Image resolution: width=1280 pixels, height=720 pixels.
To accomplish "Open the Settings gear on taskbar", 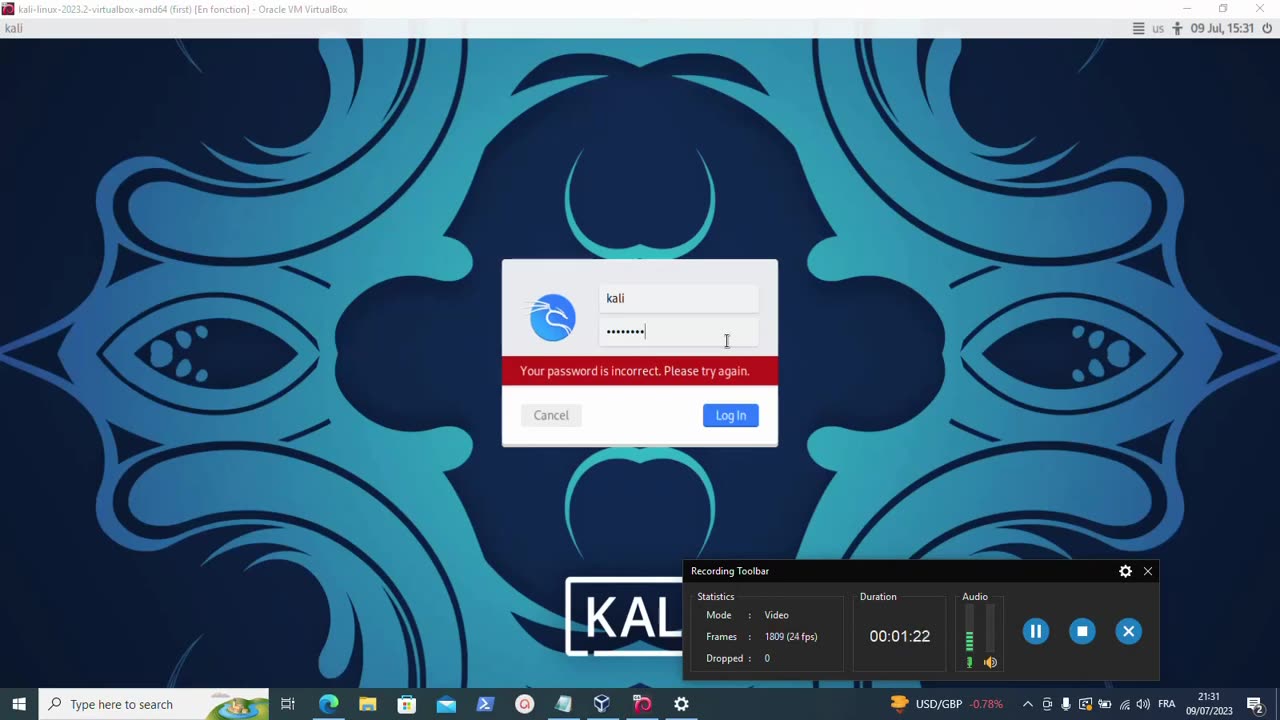I will point(681,704).
